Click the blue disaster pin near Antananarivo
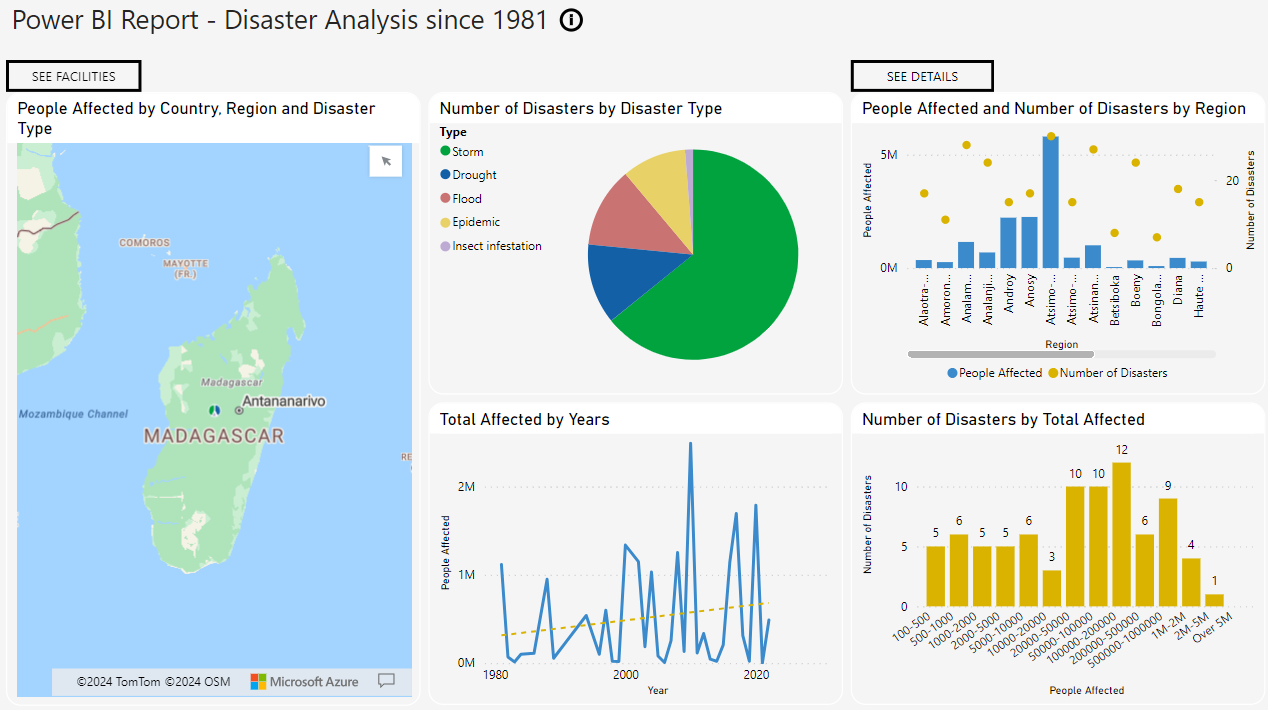Viewport: 1268px width, 710px height. click(217, 410)
